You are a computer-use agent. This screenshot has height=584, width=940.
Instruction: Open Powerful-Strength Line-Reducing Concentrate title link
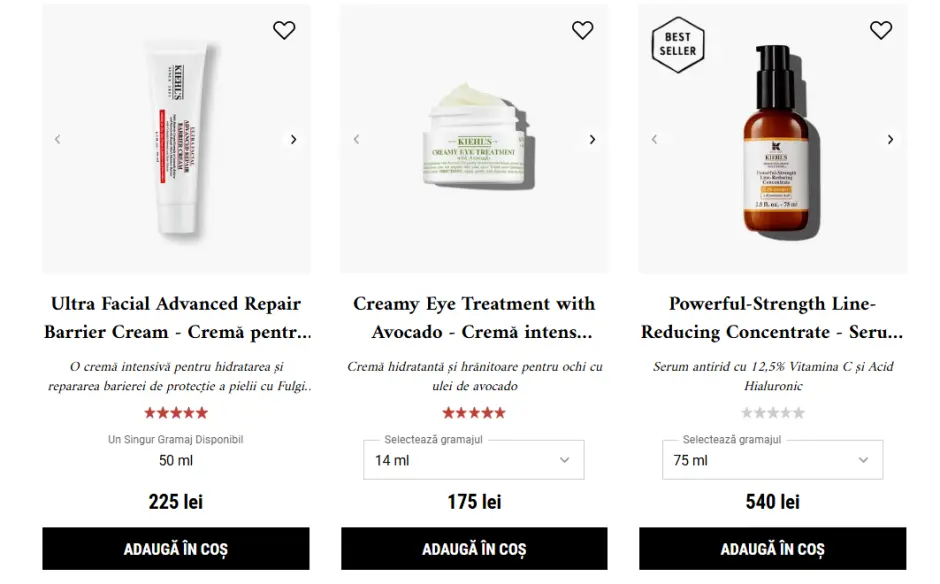click(x=772, y=317)
